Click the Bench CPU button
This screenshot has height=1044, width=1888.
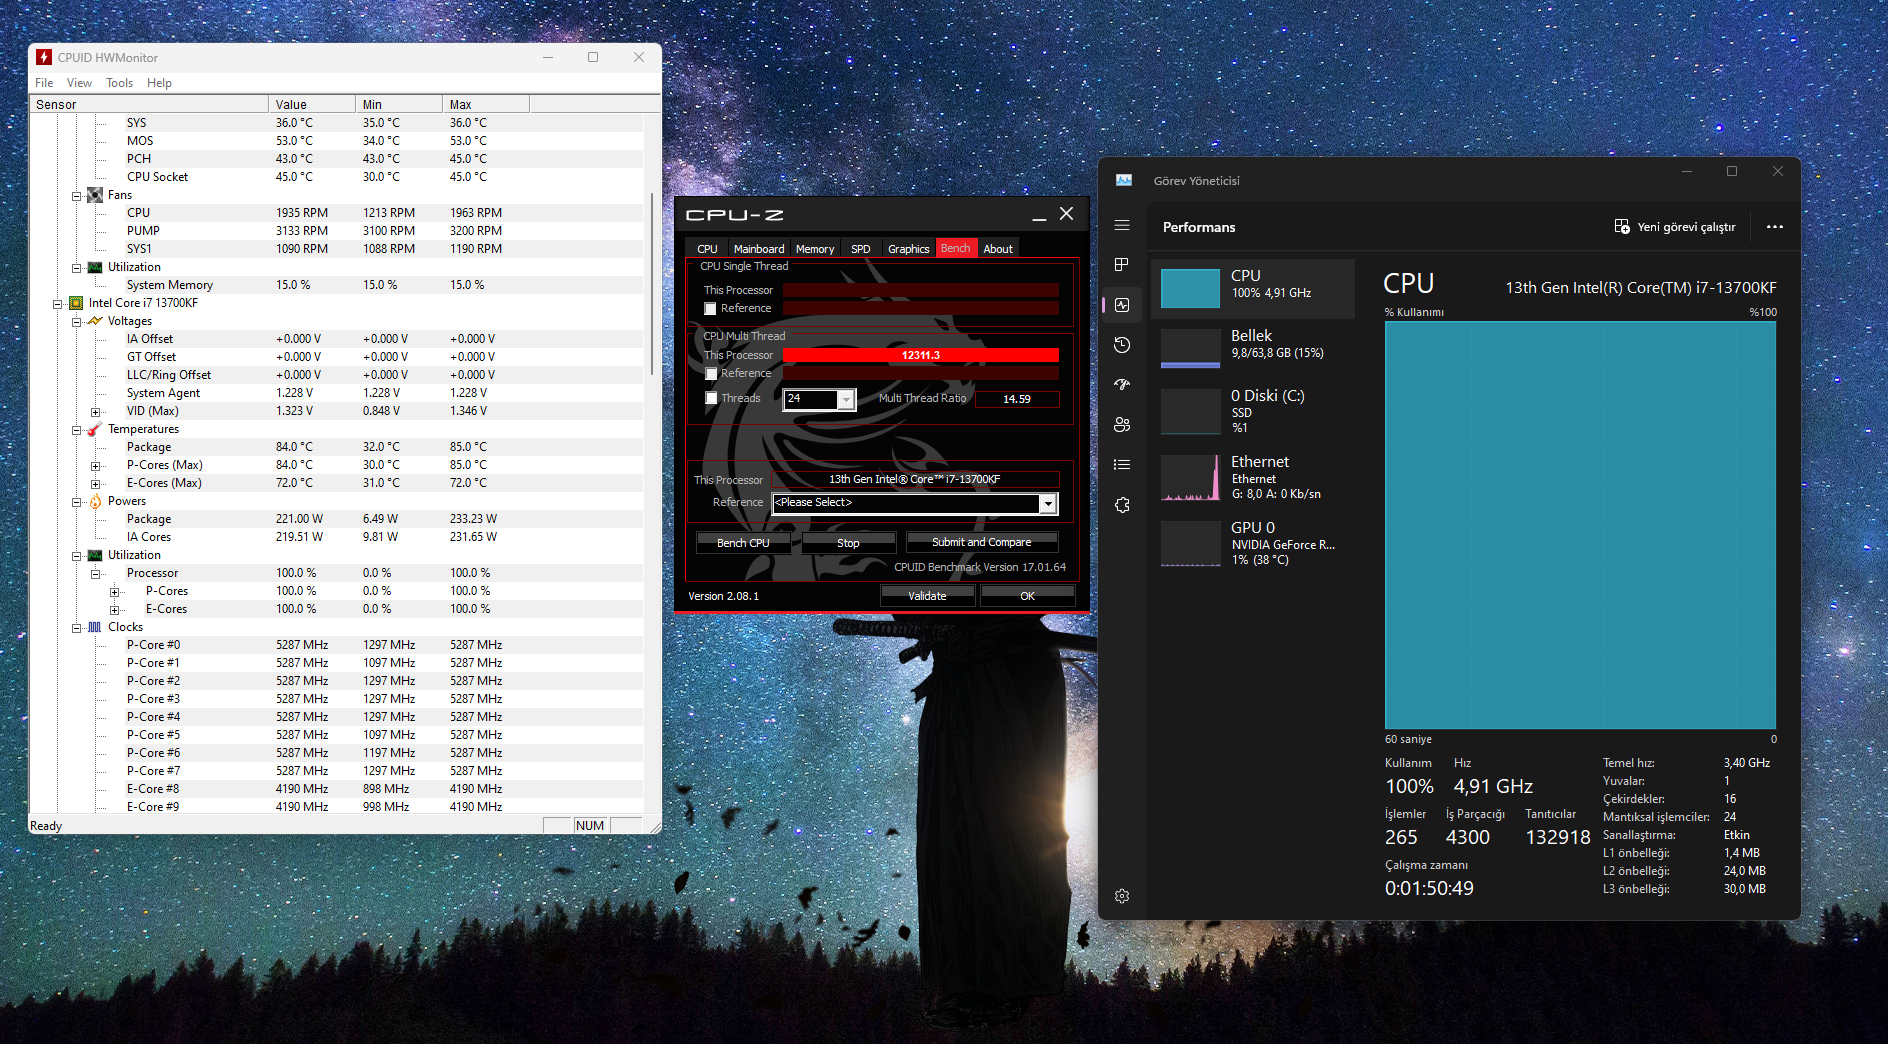(743, 542)
